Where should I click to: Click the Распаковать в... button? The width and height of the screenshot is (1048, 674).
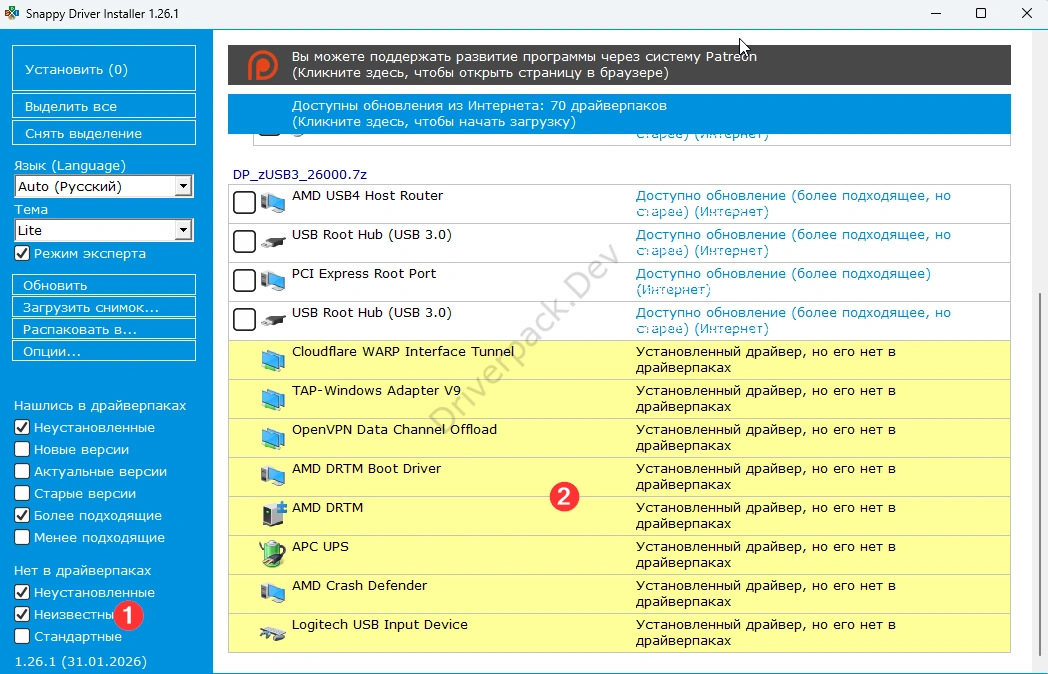pyautogui.click(x=104, y=329)
